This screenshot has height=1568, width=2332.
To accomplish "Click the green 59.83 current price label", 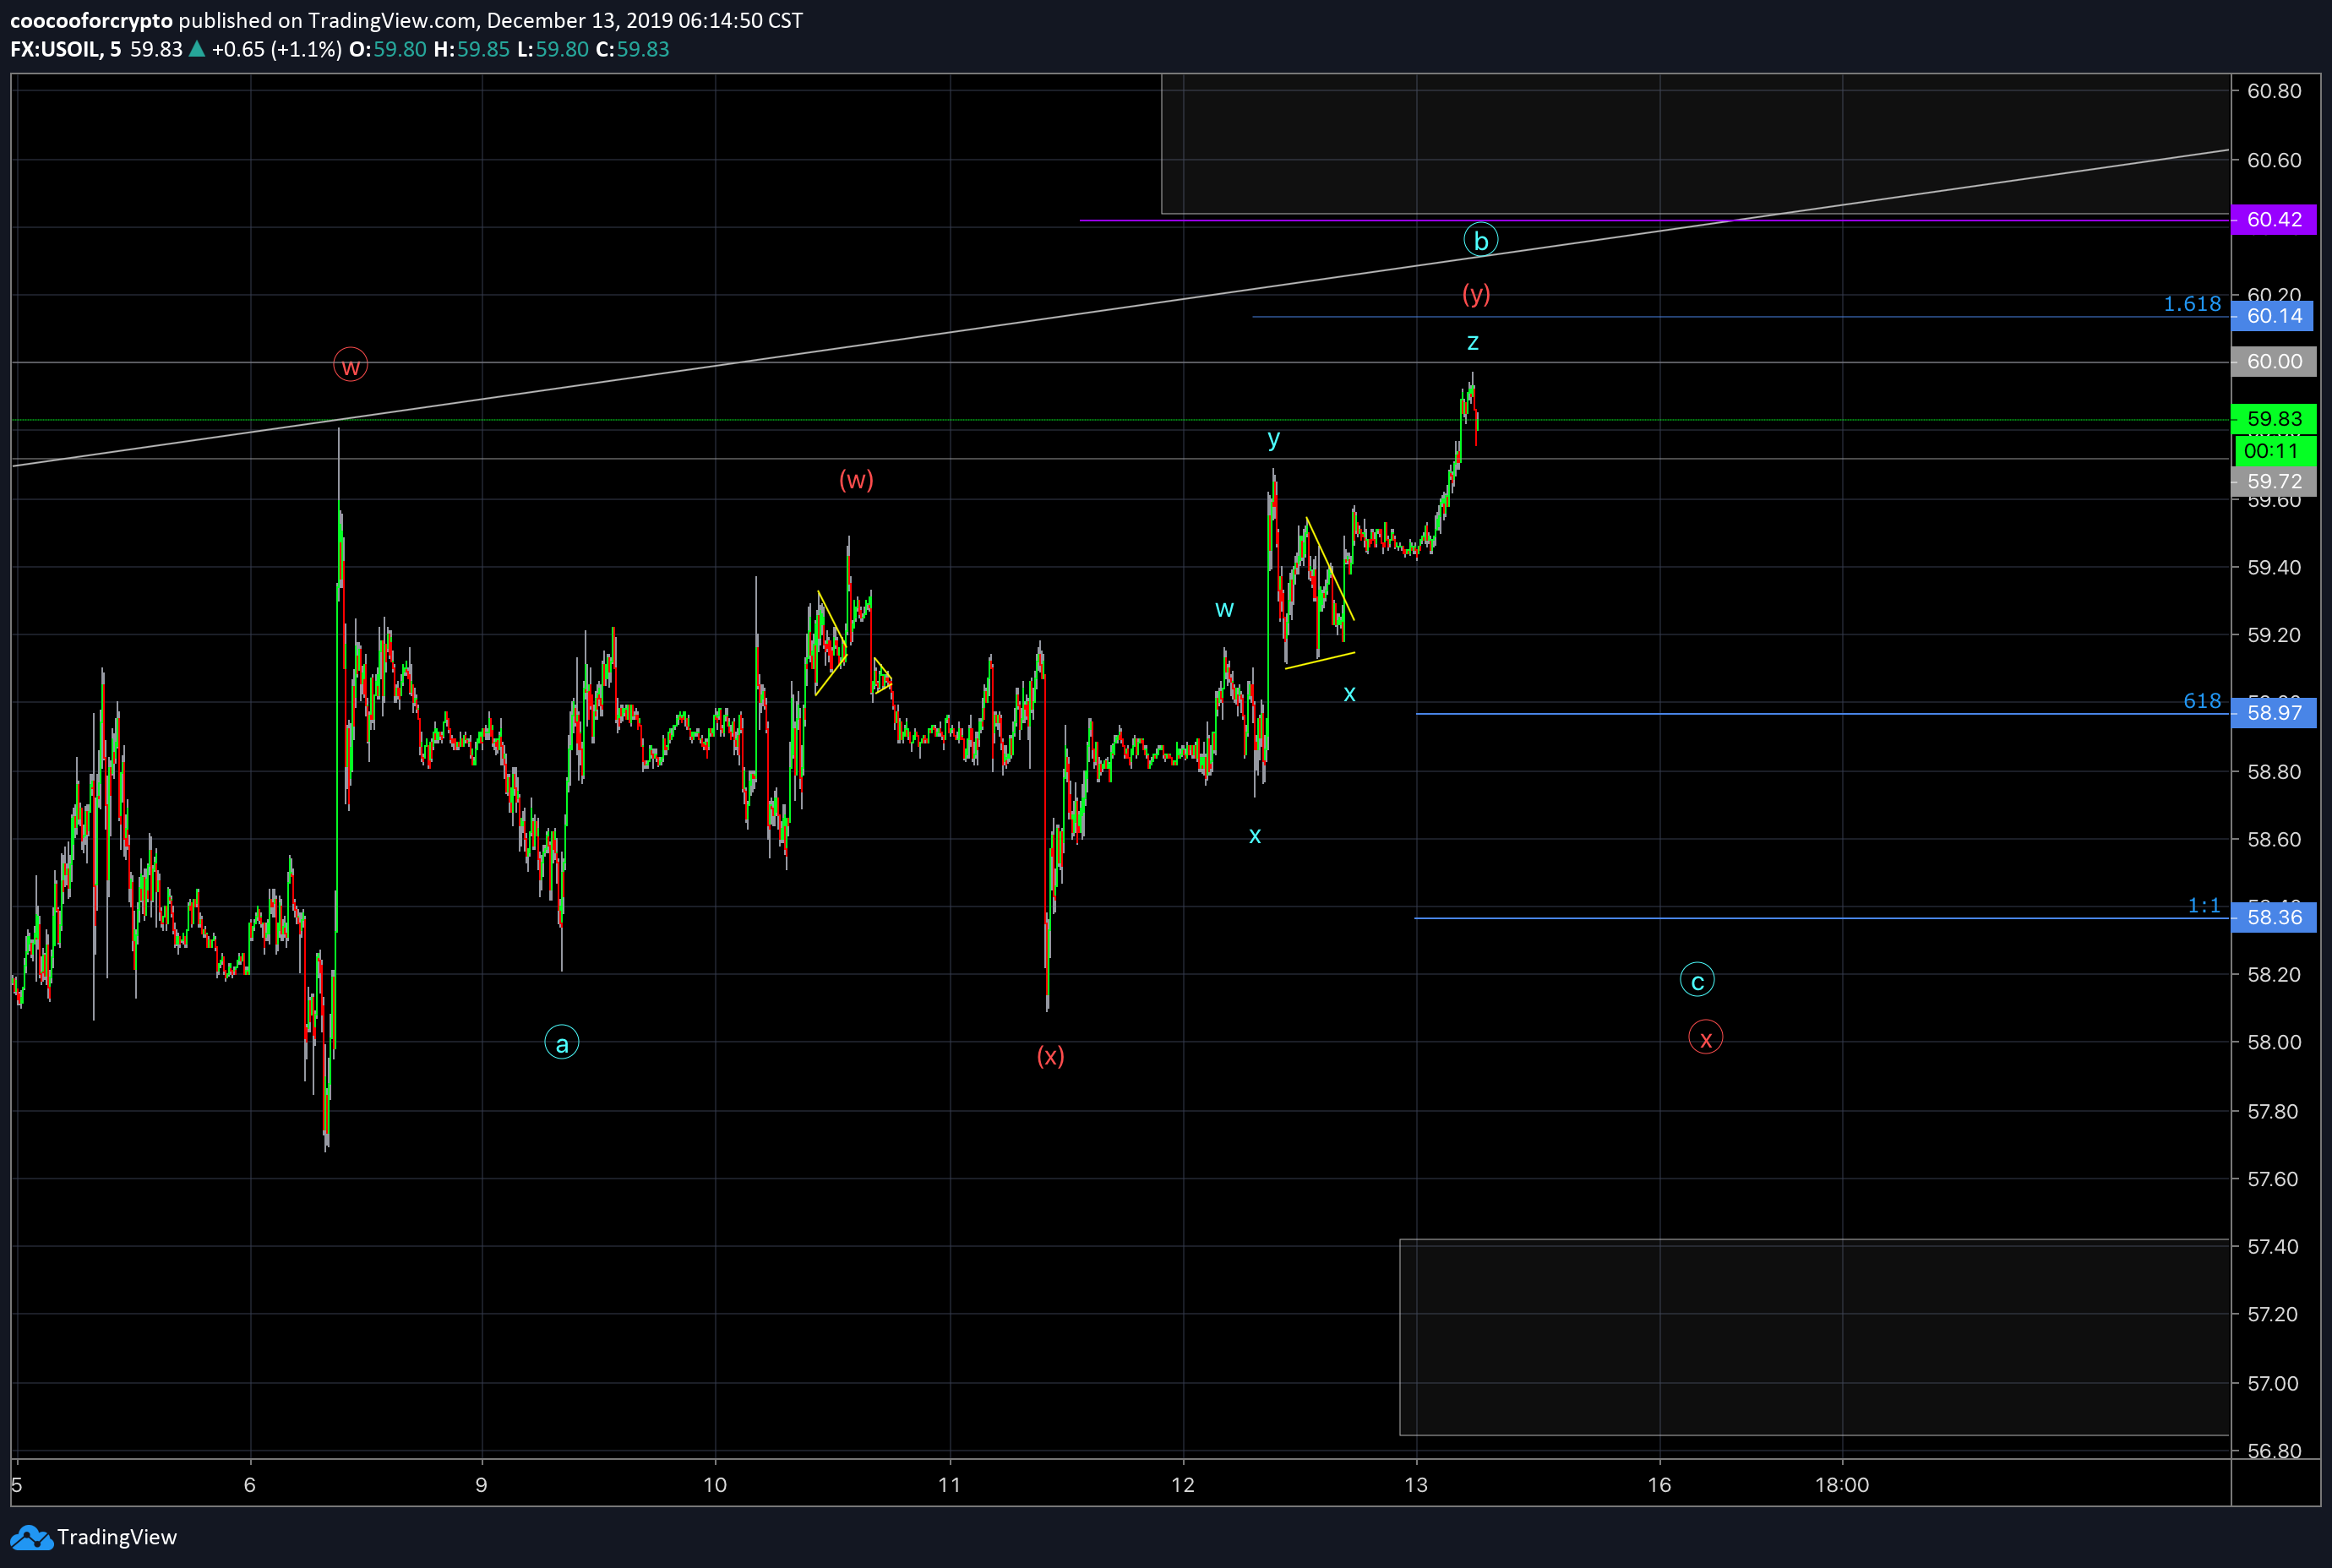I will [x=2273, y=419].
